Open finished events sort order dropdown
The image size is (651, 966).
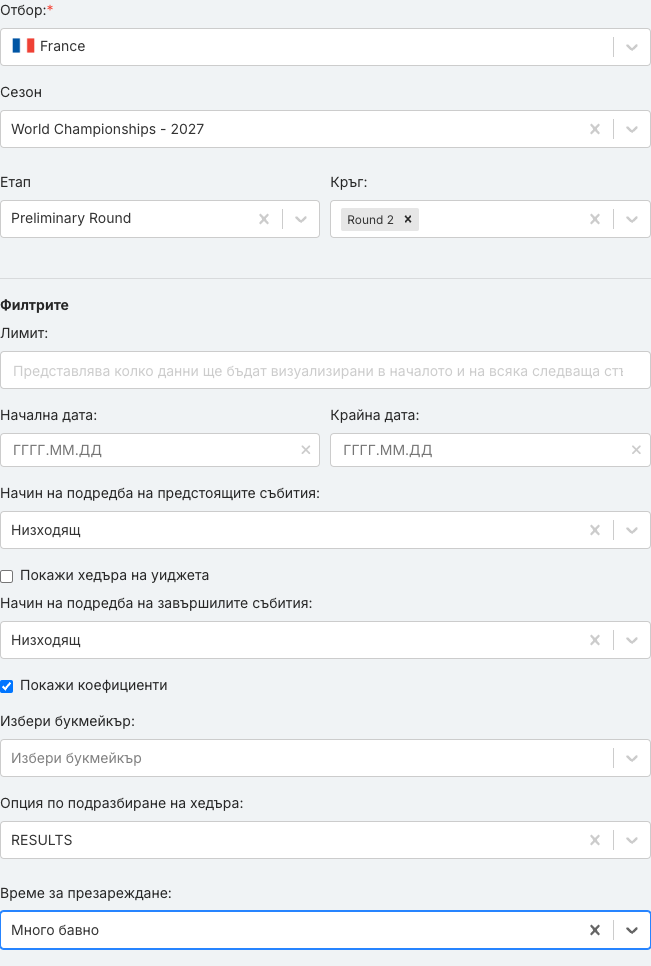[631, 640]
